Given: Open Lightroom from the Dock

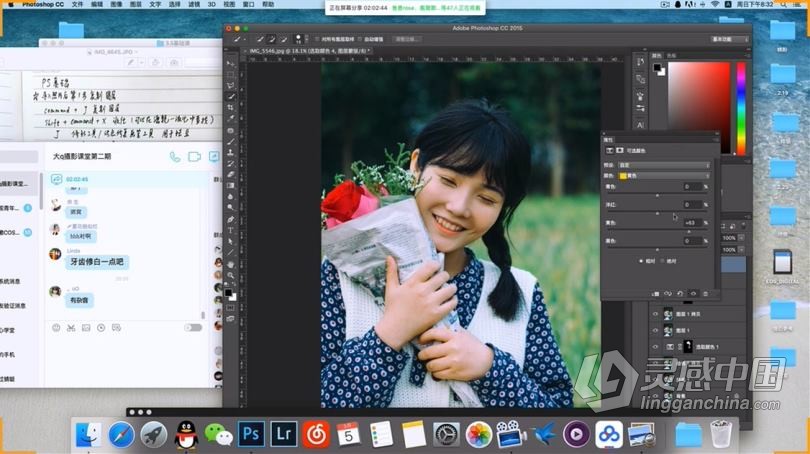Looking at the screenshot, I should [x=283, y=434].
